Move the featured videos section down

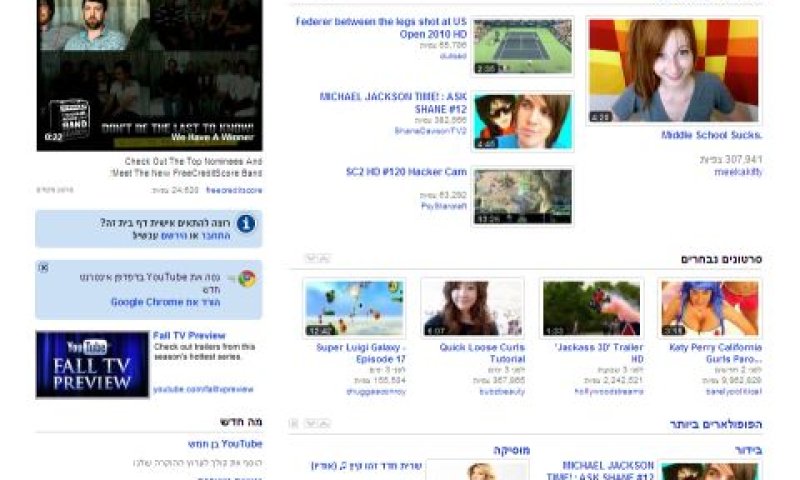coord(311,259)
